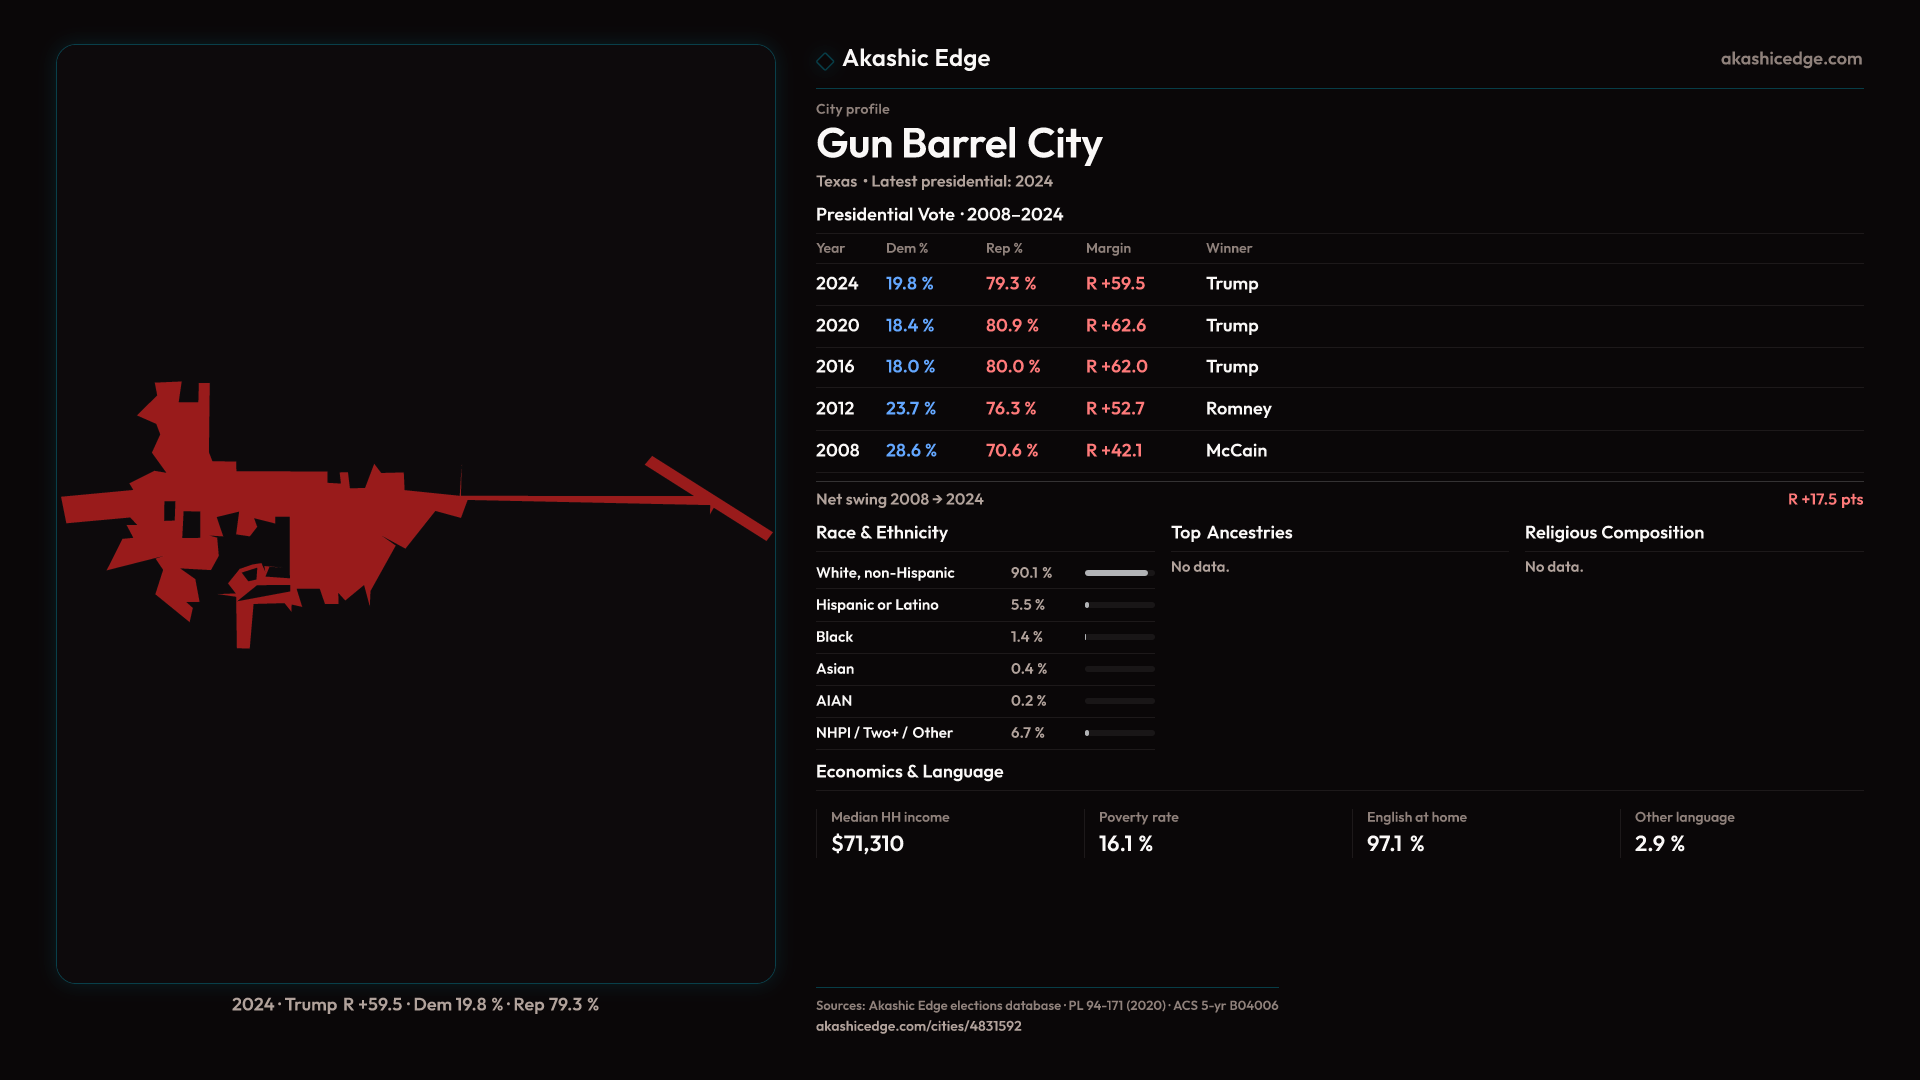Viewport: 1920px width, 1080px height.
Task: Click the English at home 97.1 % stat
Action: pos(1395,844)
